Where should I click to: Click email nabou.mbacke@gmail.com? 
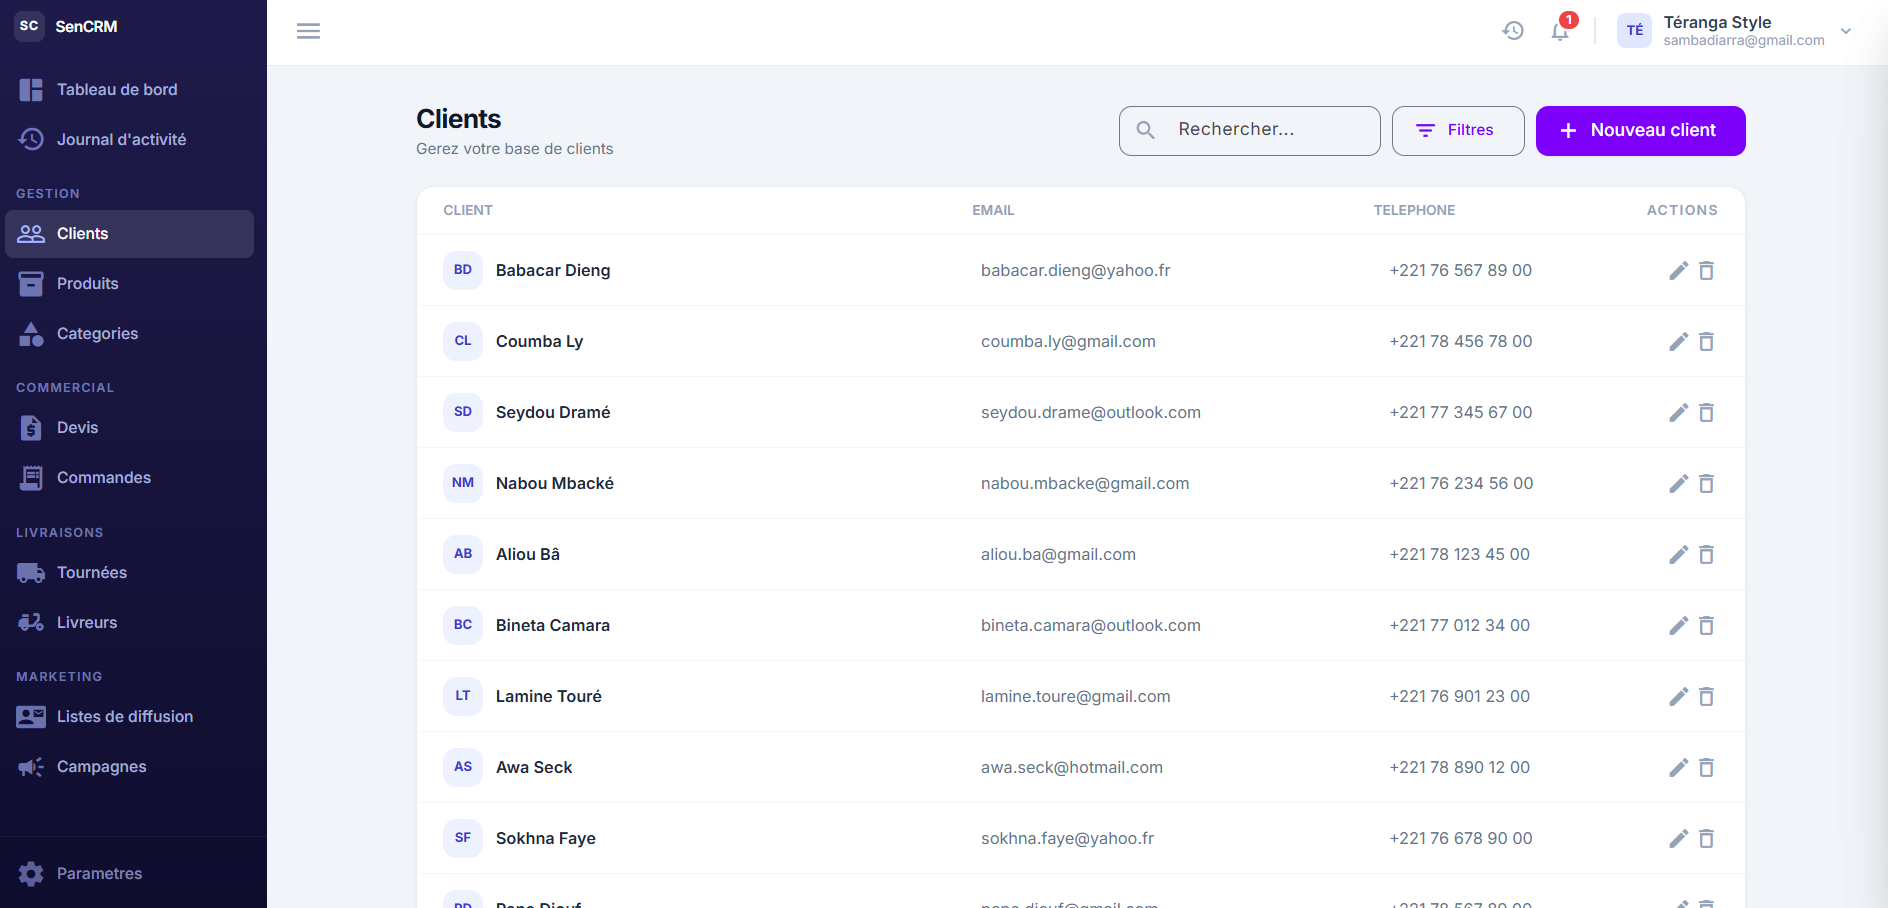[x=1085, y=484]
